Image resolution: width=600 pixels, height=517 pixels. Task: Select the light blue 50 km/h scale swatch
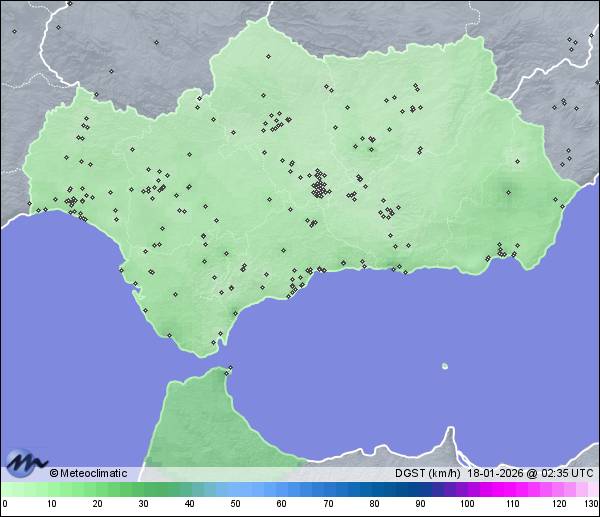click(x=235, y=490)
